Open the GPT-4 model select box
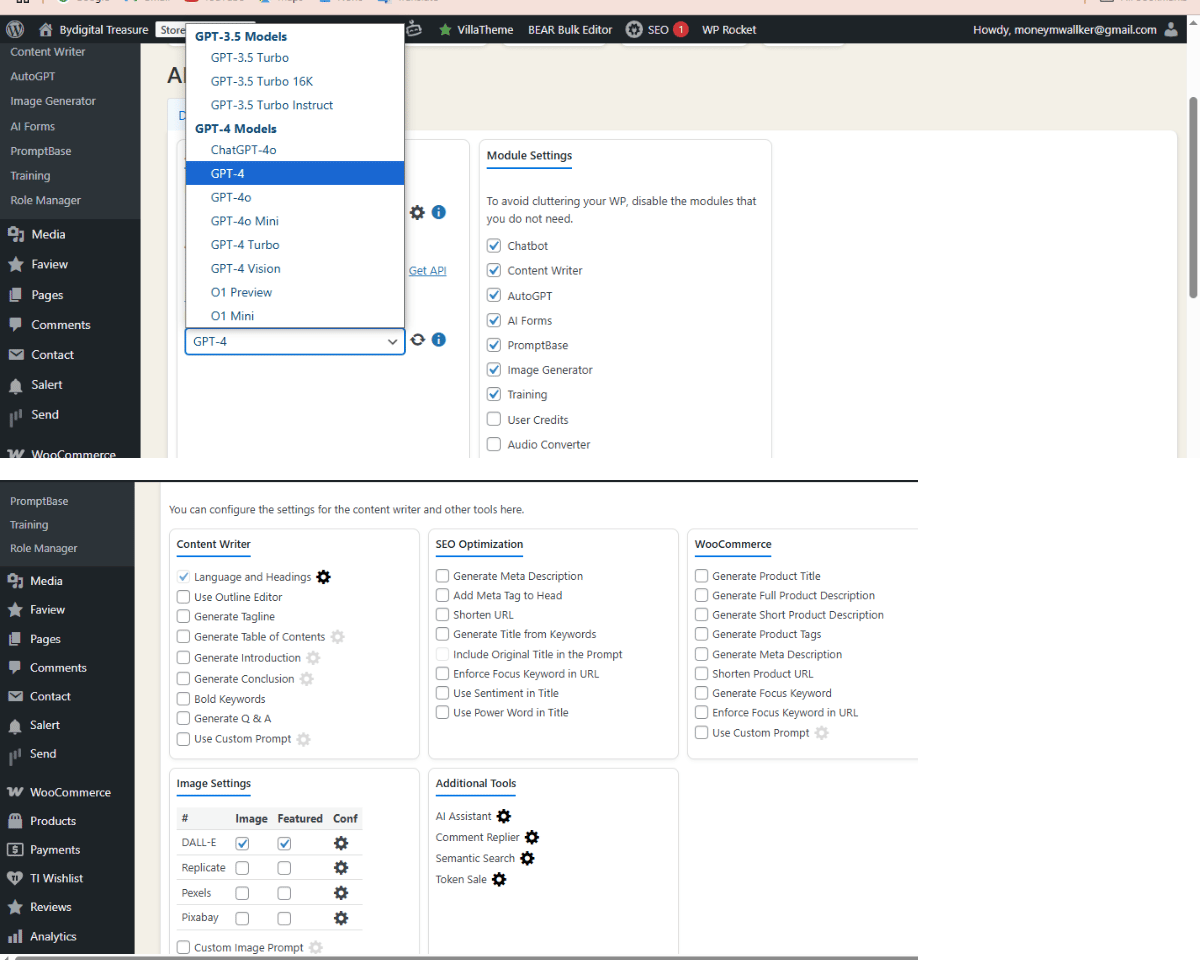The width and height of the screenshot is (1200, 960). (x=295, y=341)
